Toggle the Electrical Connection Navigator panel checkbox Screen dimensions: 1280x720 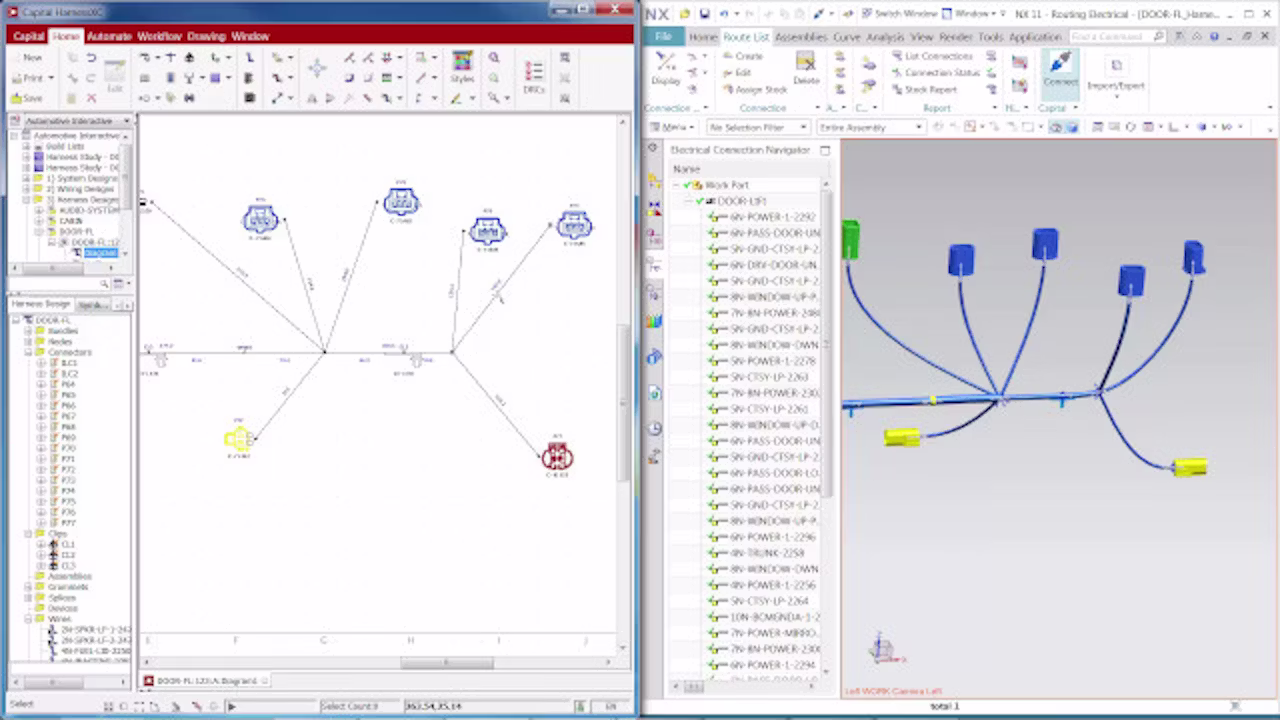(x=825, y=150)
